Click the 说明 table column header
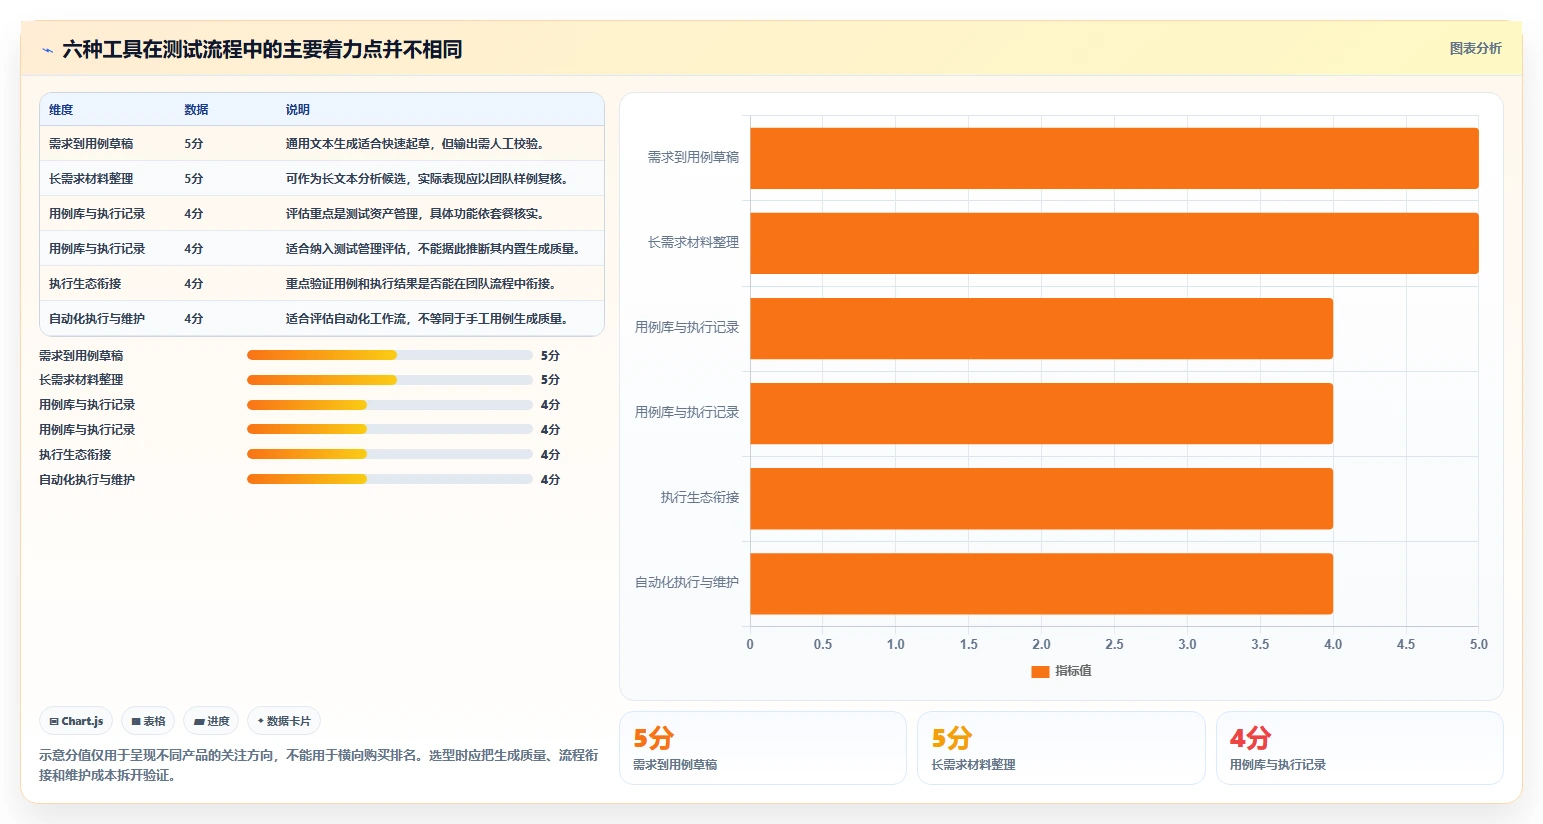The image size is (1543, 824). (297, 110)
